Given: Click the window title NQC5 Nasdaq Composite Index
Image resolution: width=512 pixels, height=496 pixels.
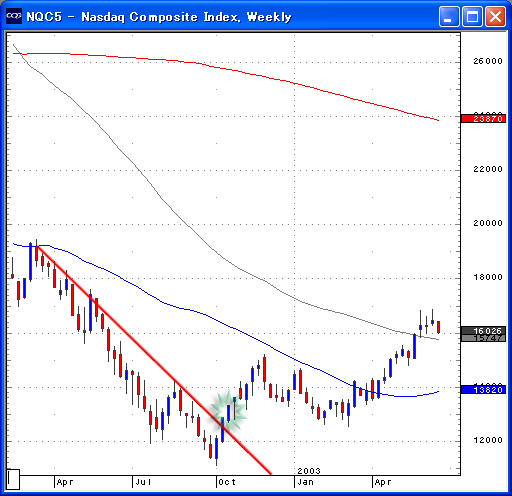Looking at the screenshot, I should point(159,17).
